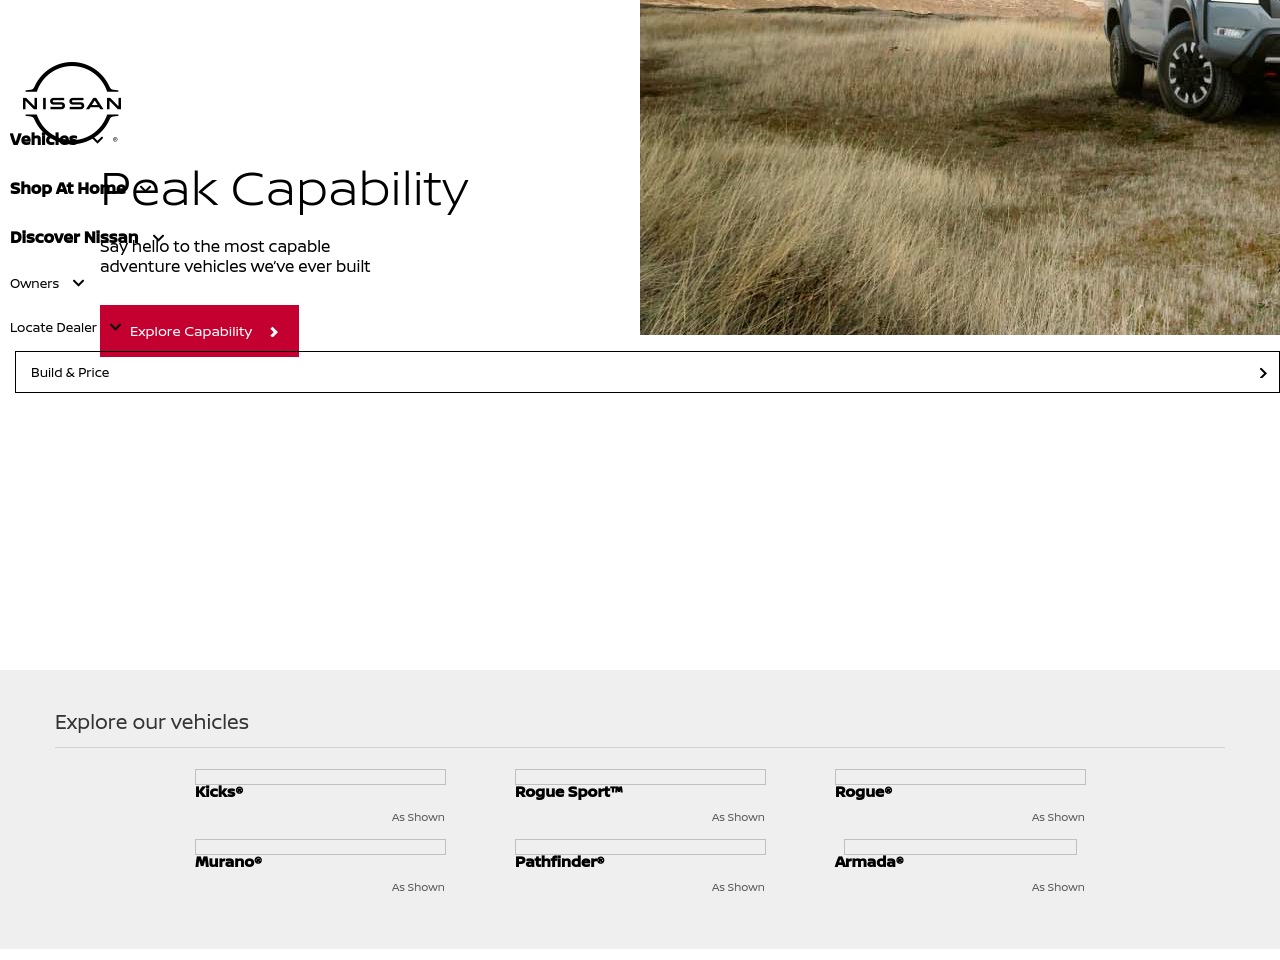Screen dimensions: 1280x960
Task: Click the Rogue Sport image placeholder
Action: point(640,777)
